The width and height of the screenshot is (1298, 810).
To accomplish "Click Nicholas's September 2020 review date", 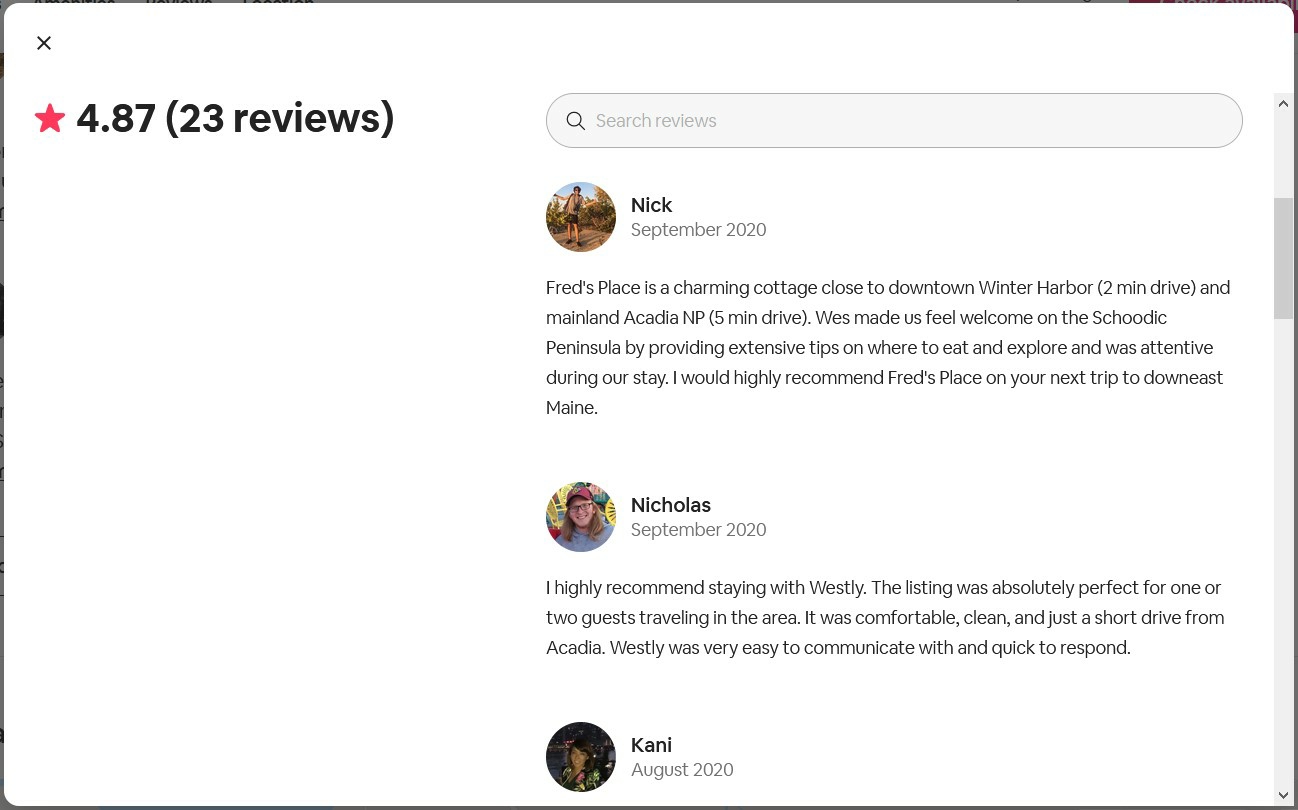I will point(698,530).
